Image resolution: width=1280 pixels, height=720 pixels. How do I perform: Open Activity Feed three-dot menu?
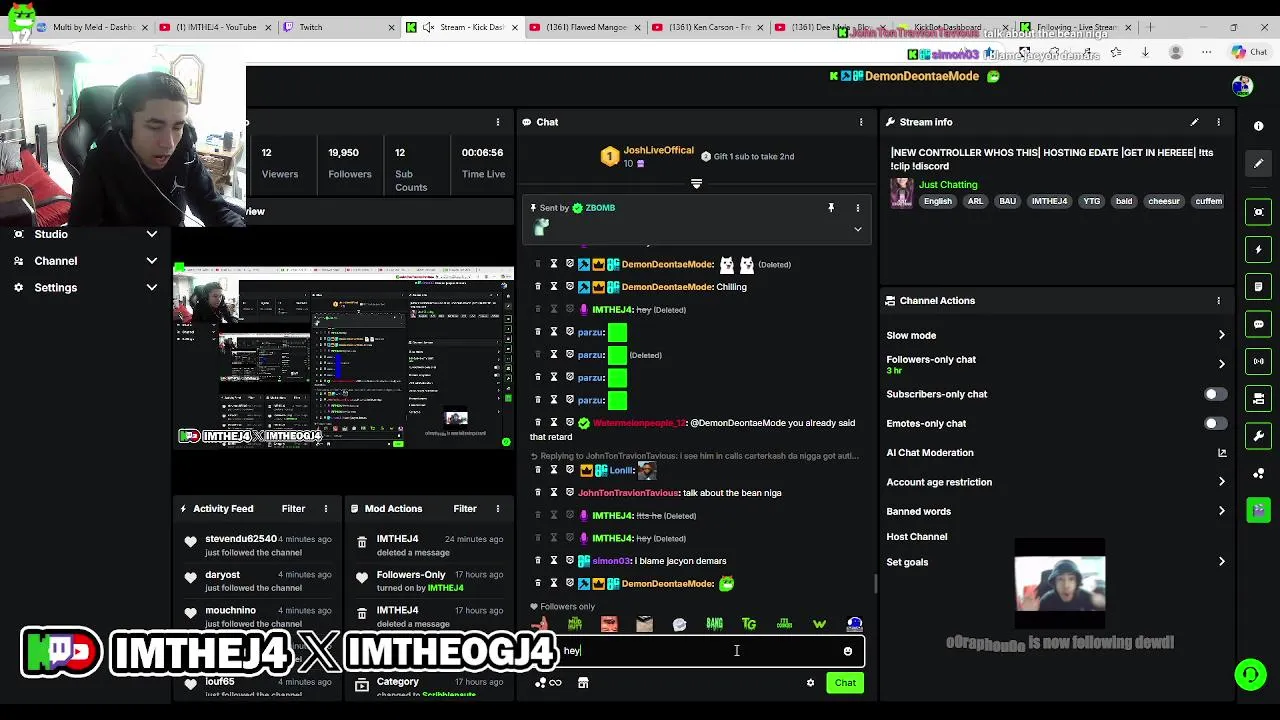(x=325, y=509)
